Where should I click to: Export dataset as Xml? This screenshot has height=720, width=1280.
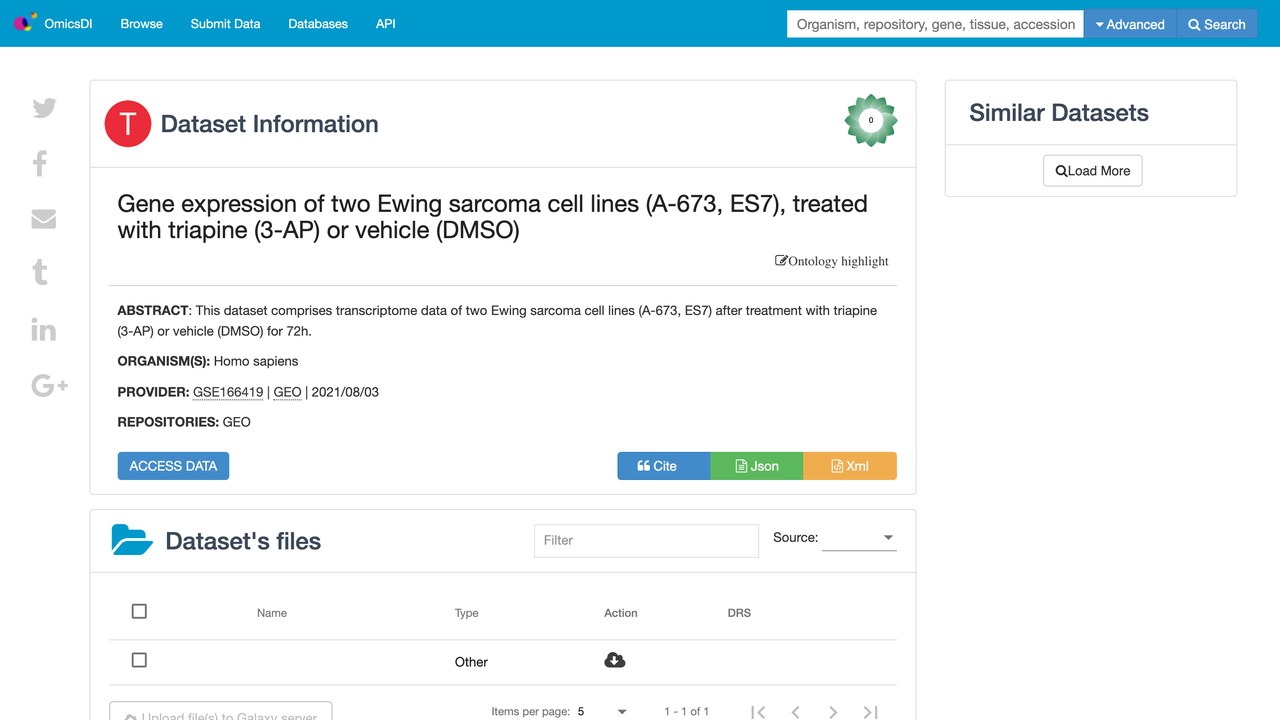click(850, 466)
